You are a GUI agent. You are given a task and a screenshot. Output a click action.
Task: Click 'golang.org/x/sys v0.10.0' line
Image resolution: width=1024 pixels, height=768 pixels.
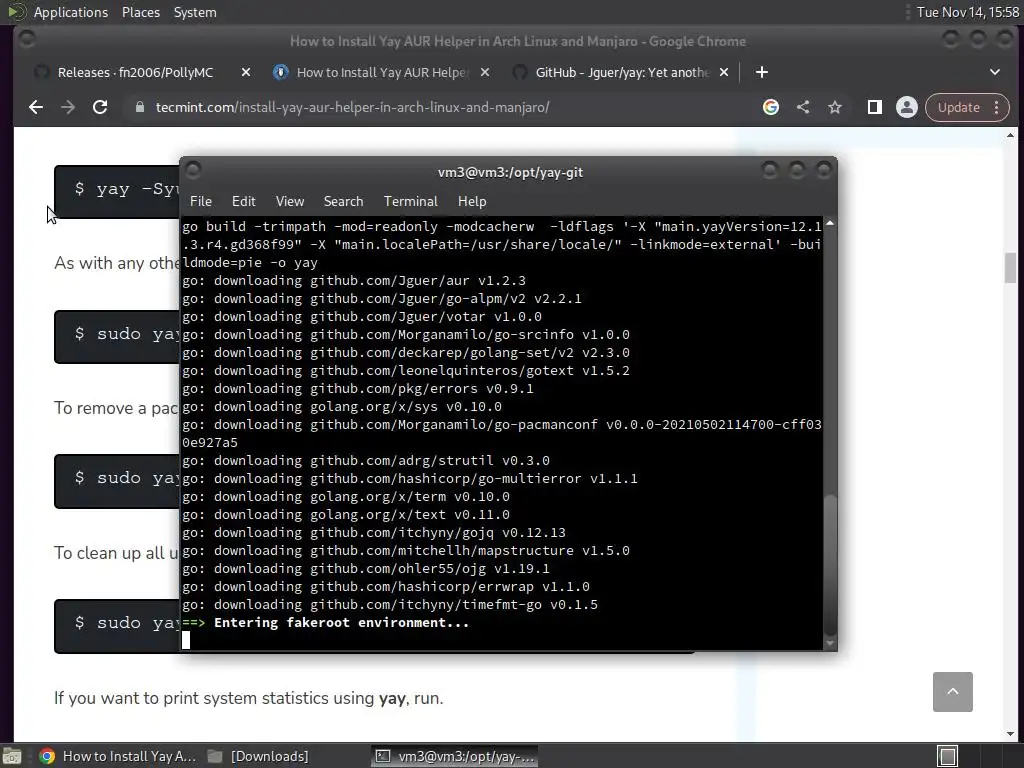click(342, 407)
